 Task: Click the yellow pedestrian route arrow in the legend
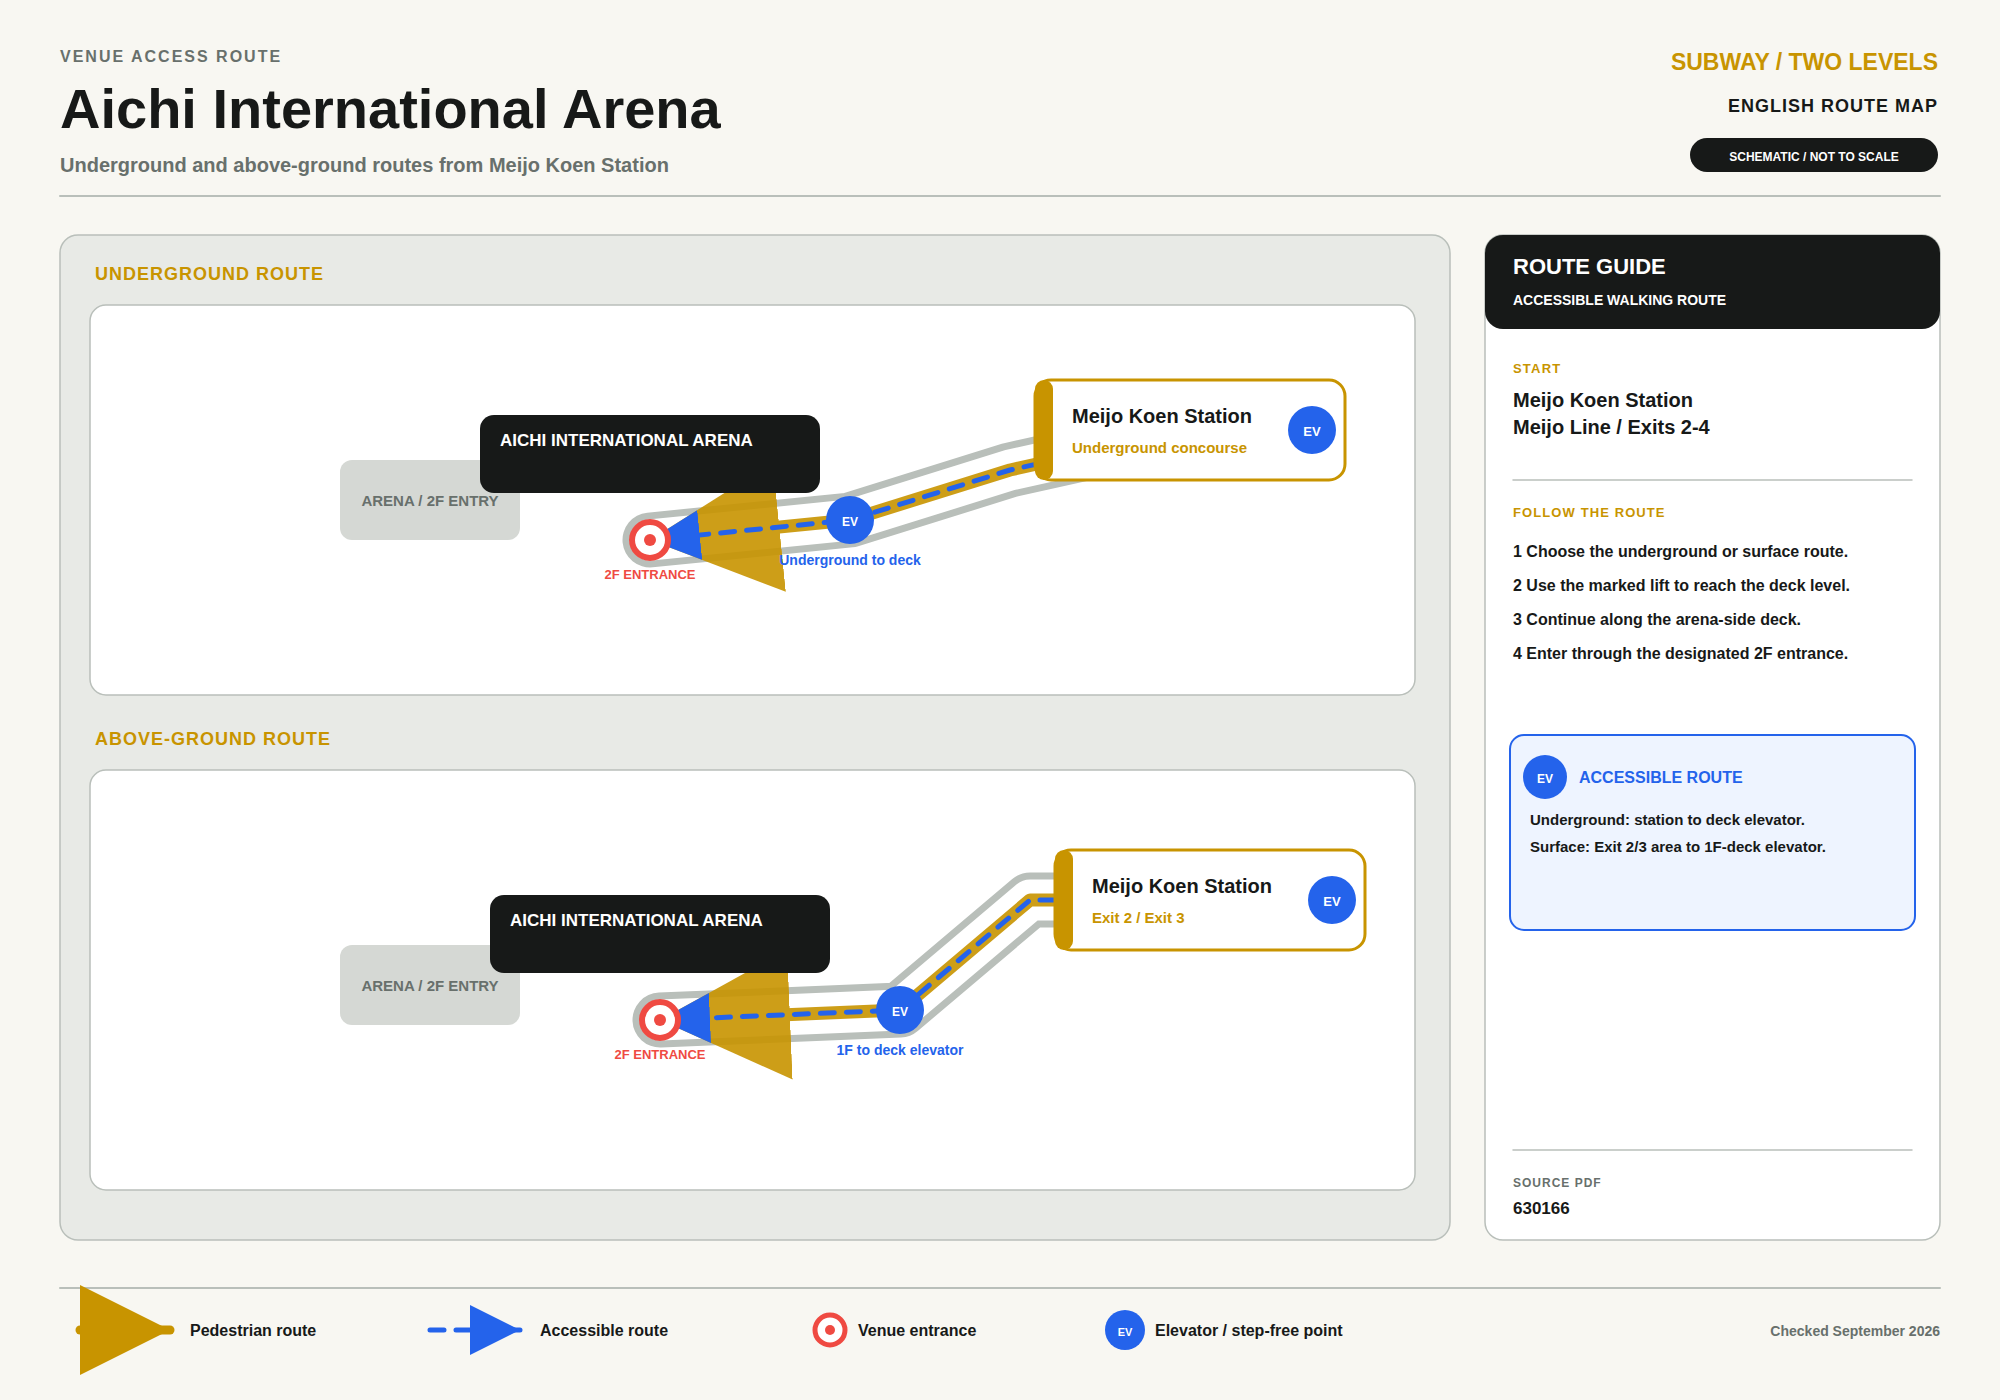coord(126,1330)
